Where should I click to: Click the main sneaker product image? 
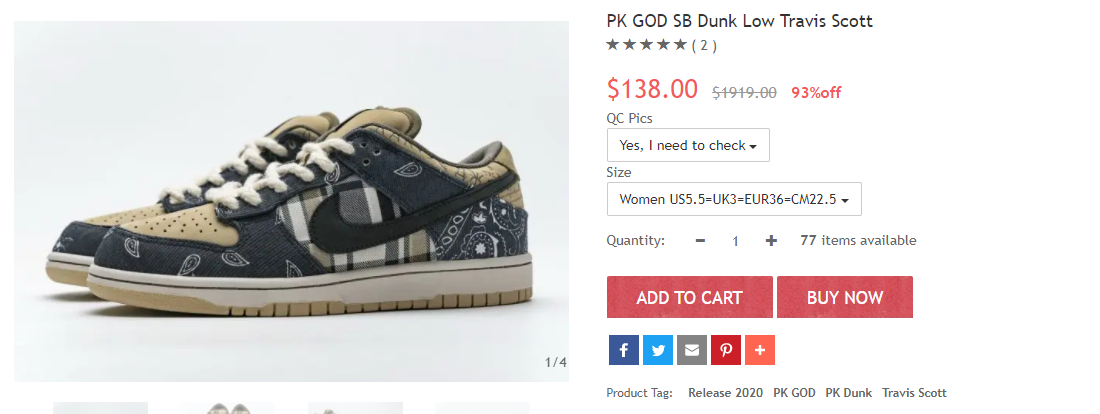click(291, 201)
